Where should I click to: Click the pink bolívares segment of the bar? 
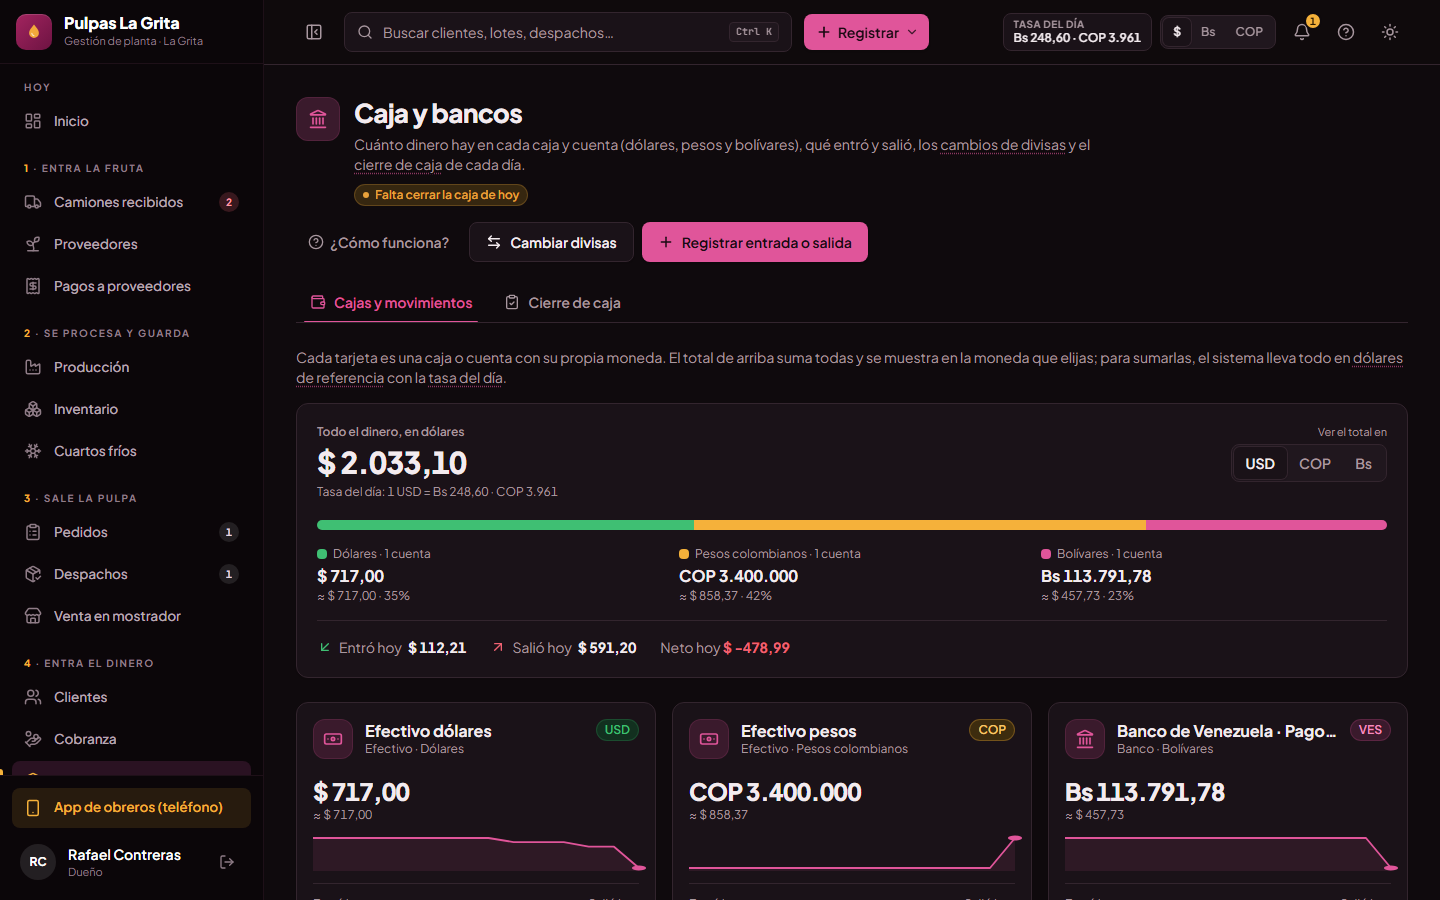(1266, 525)
